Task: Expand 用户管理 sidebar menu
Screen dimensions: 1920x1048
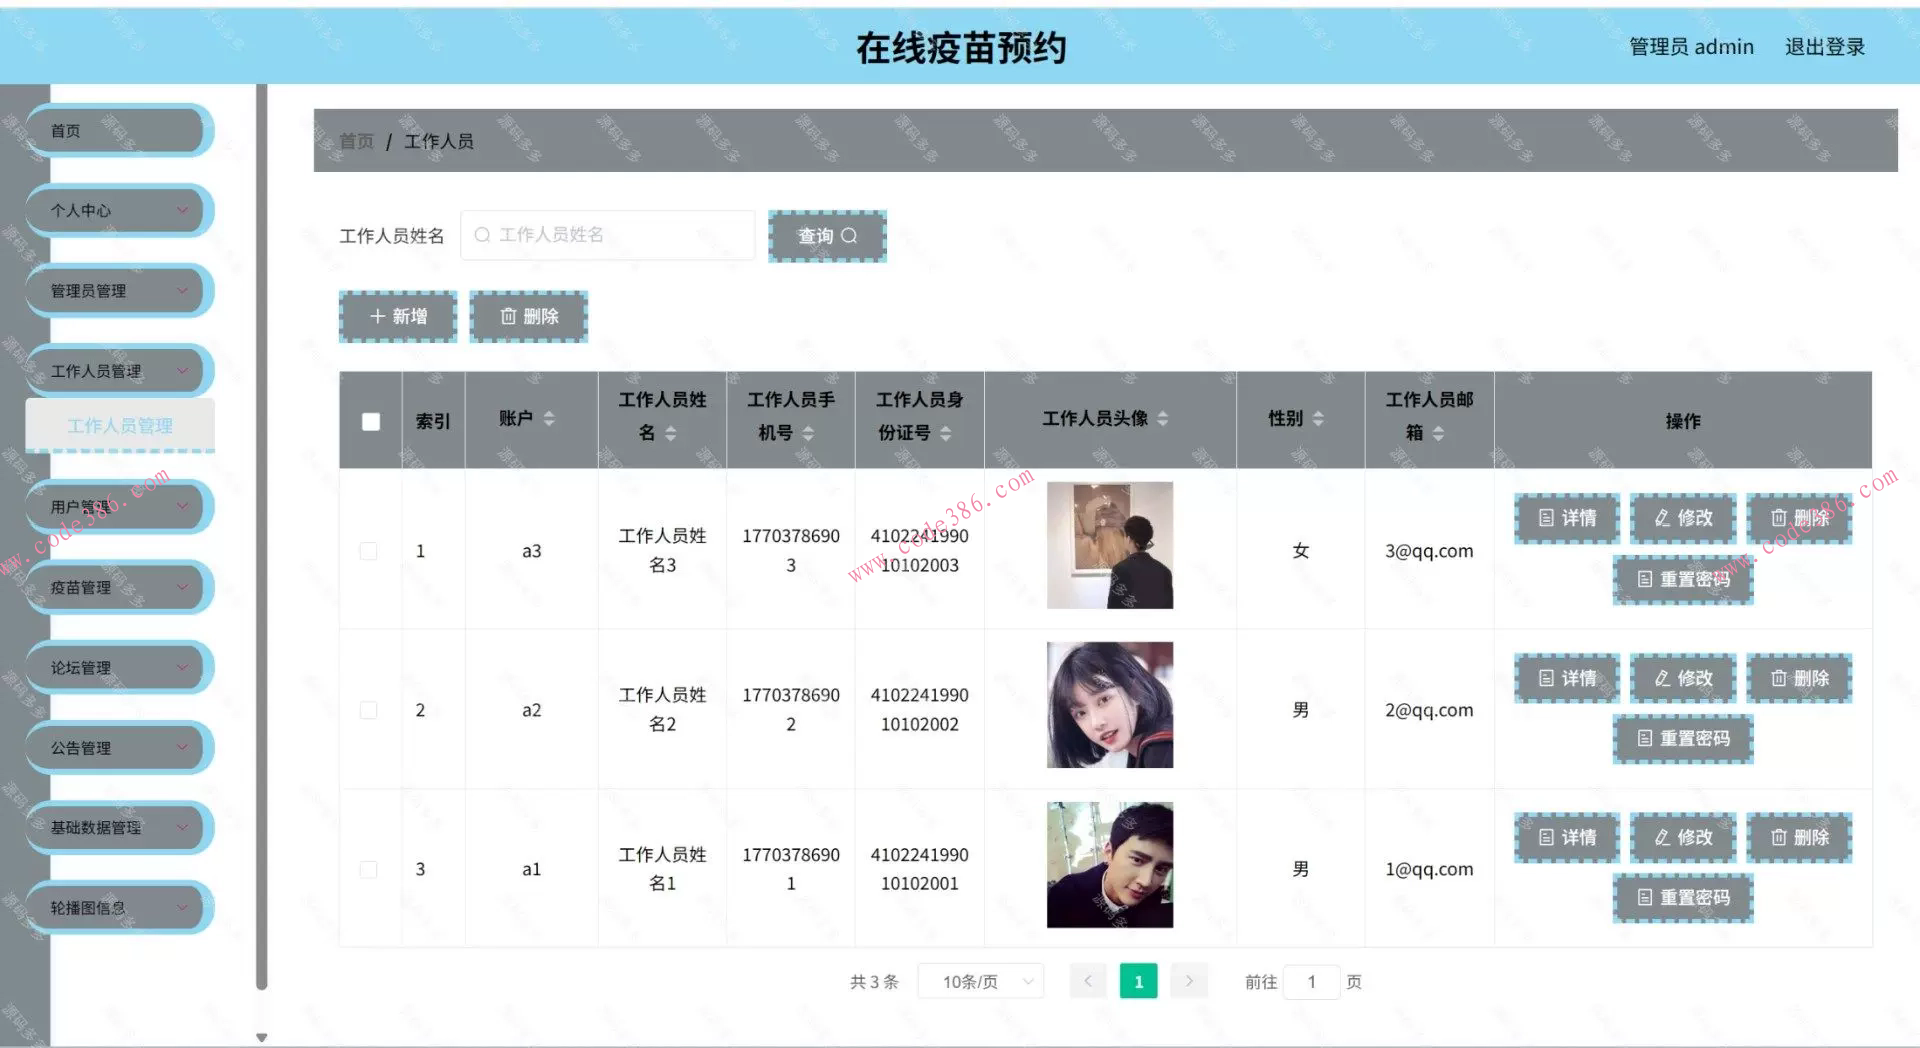Action: point(120,507)
